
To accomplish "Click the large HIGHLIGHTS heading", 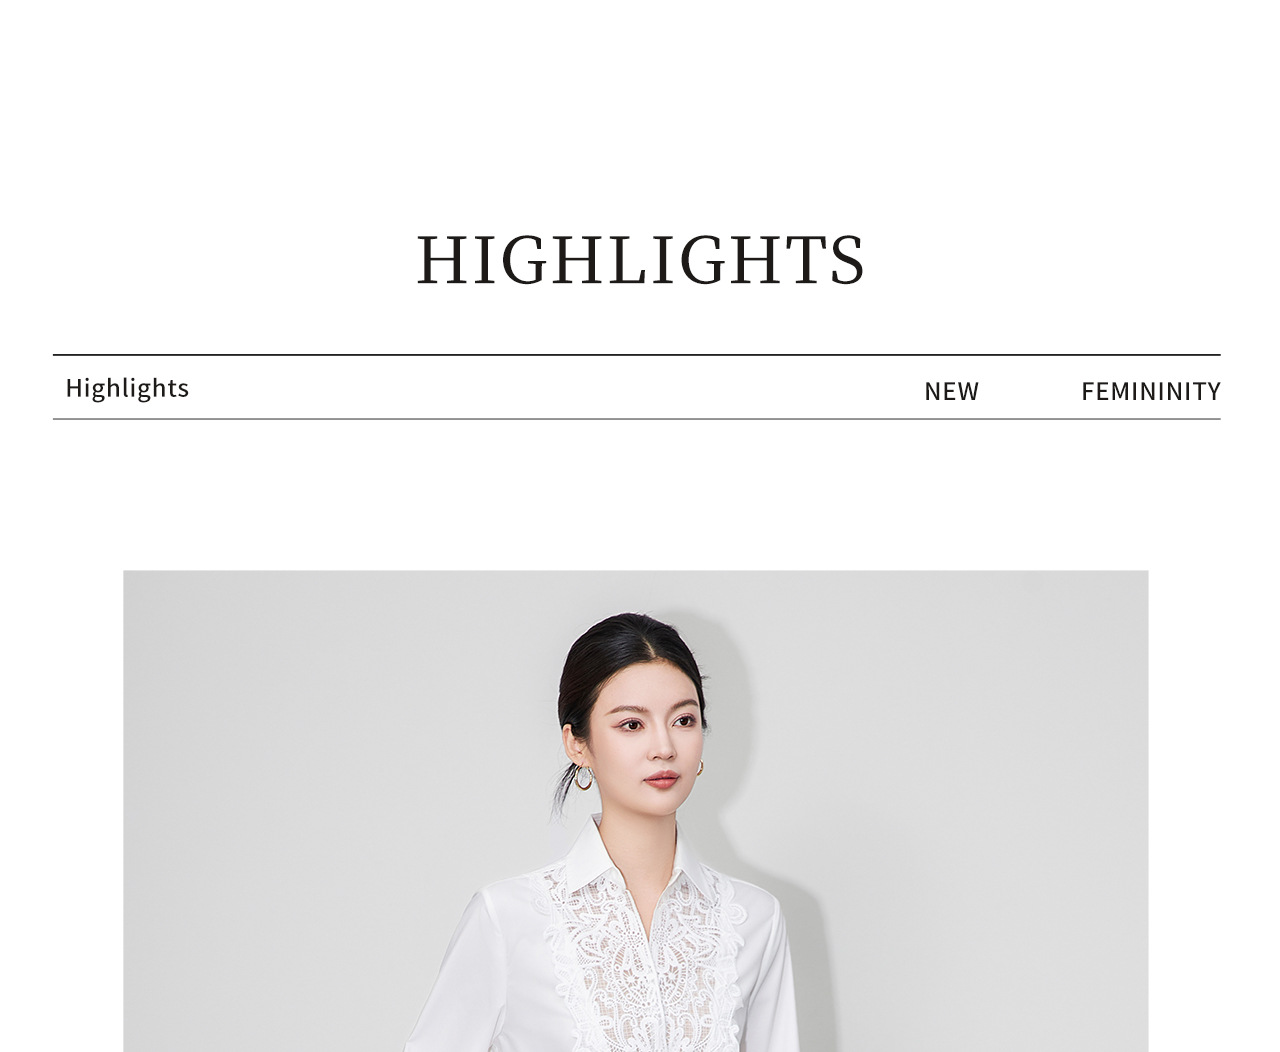I will tap(640, 259).
